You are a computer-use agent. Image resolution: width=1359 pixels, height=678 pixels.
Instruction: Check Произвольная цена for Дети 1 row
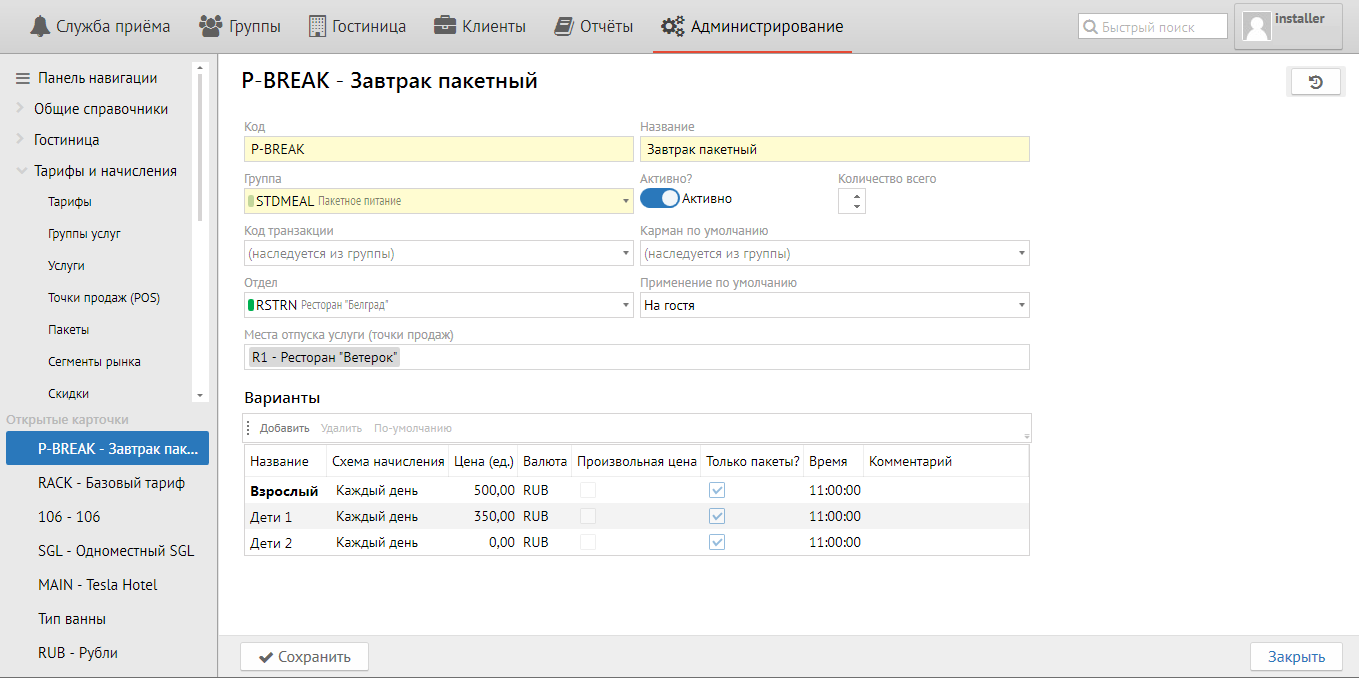[588, 516]
